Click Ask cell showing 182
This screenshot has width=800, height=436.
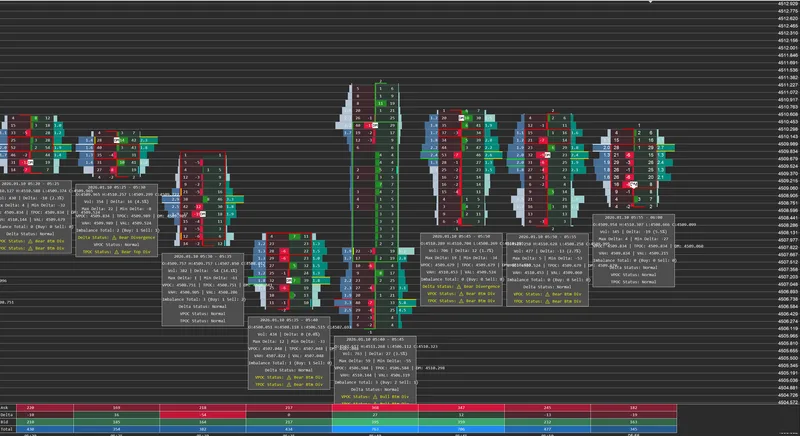pos(634,407)
